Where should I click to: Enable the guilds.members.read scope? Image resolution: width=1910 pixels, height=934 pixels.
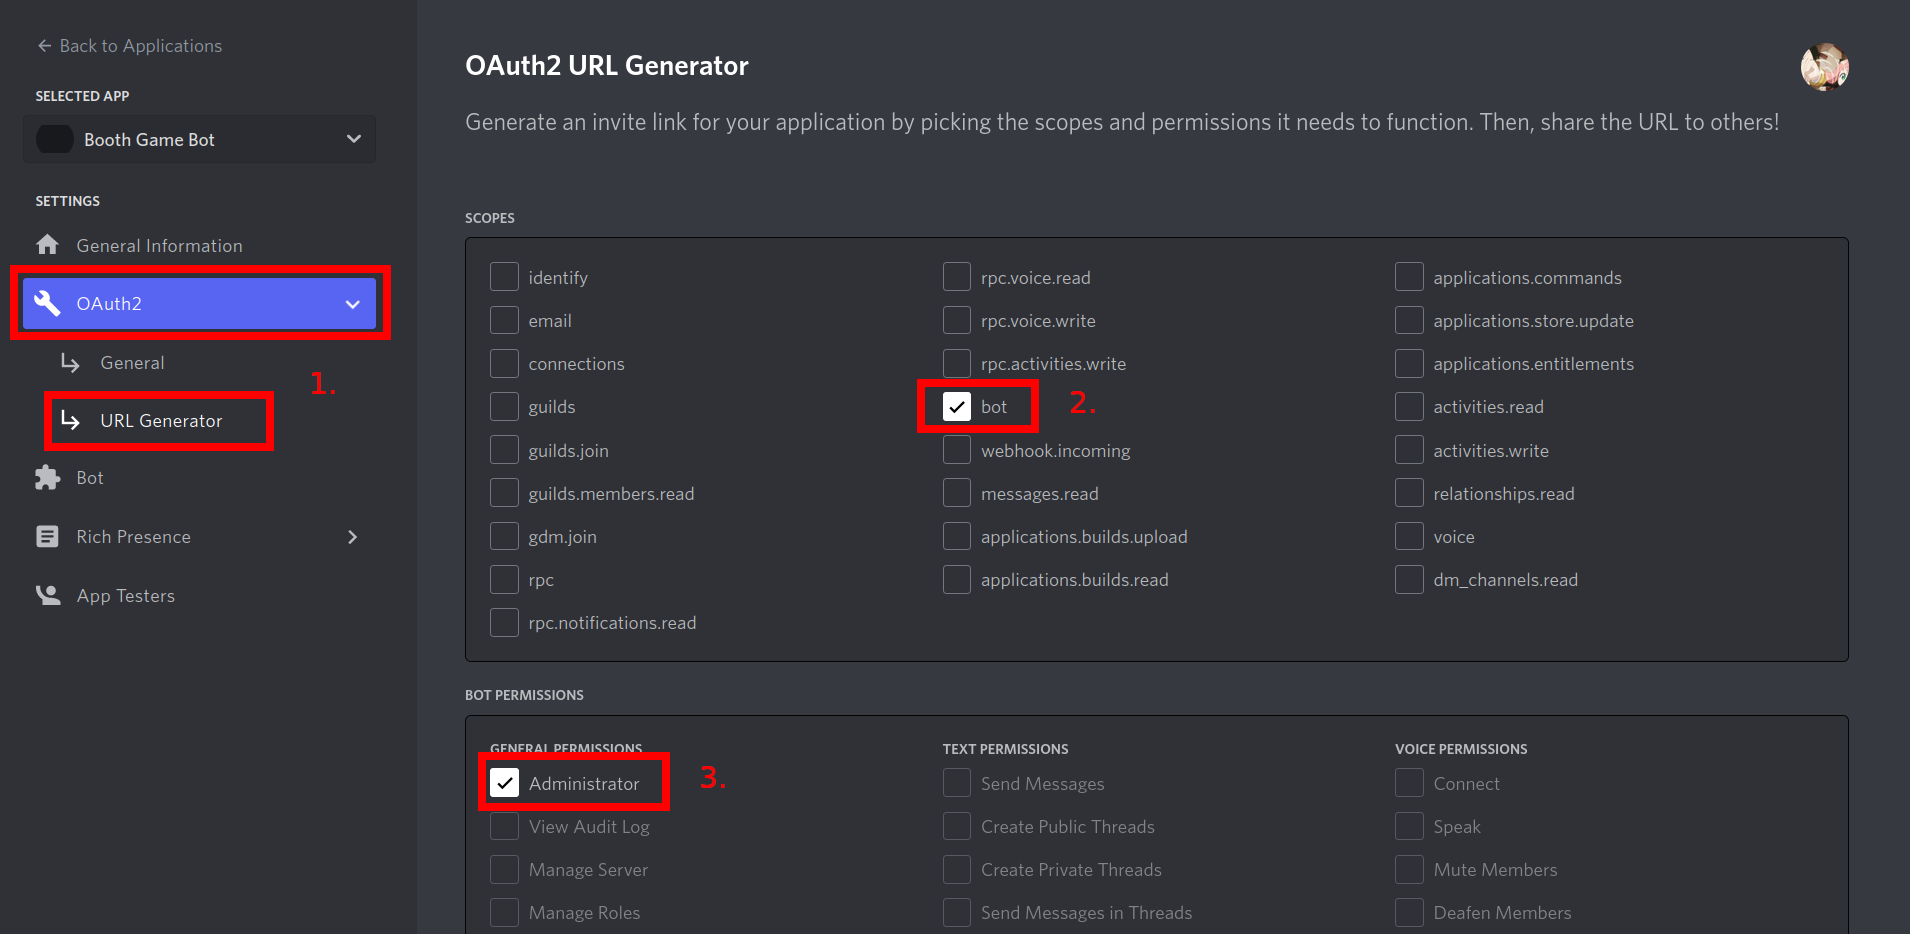504,493
